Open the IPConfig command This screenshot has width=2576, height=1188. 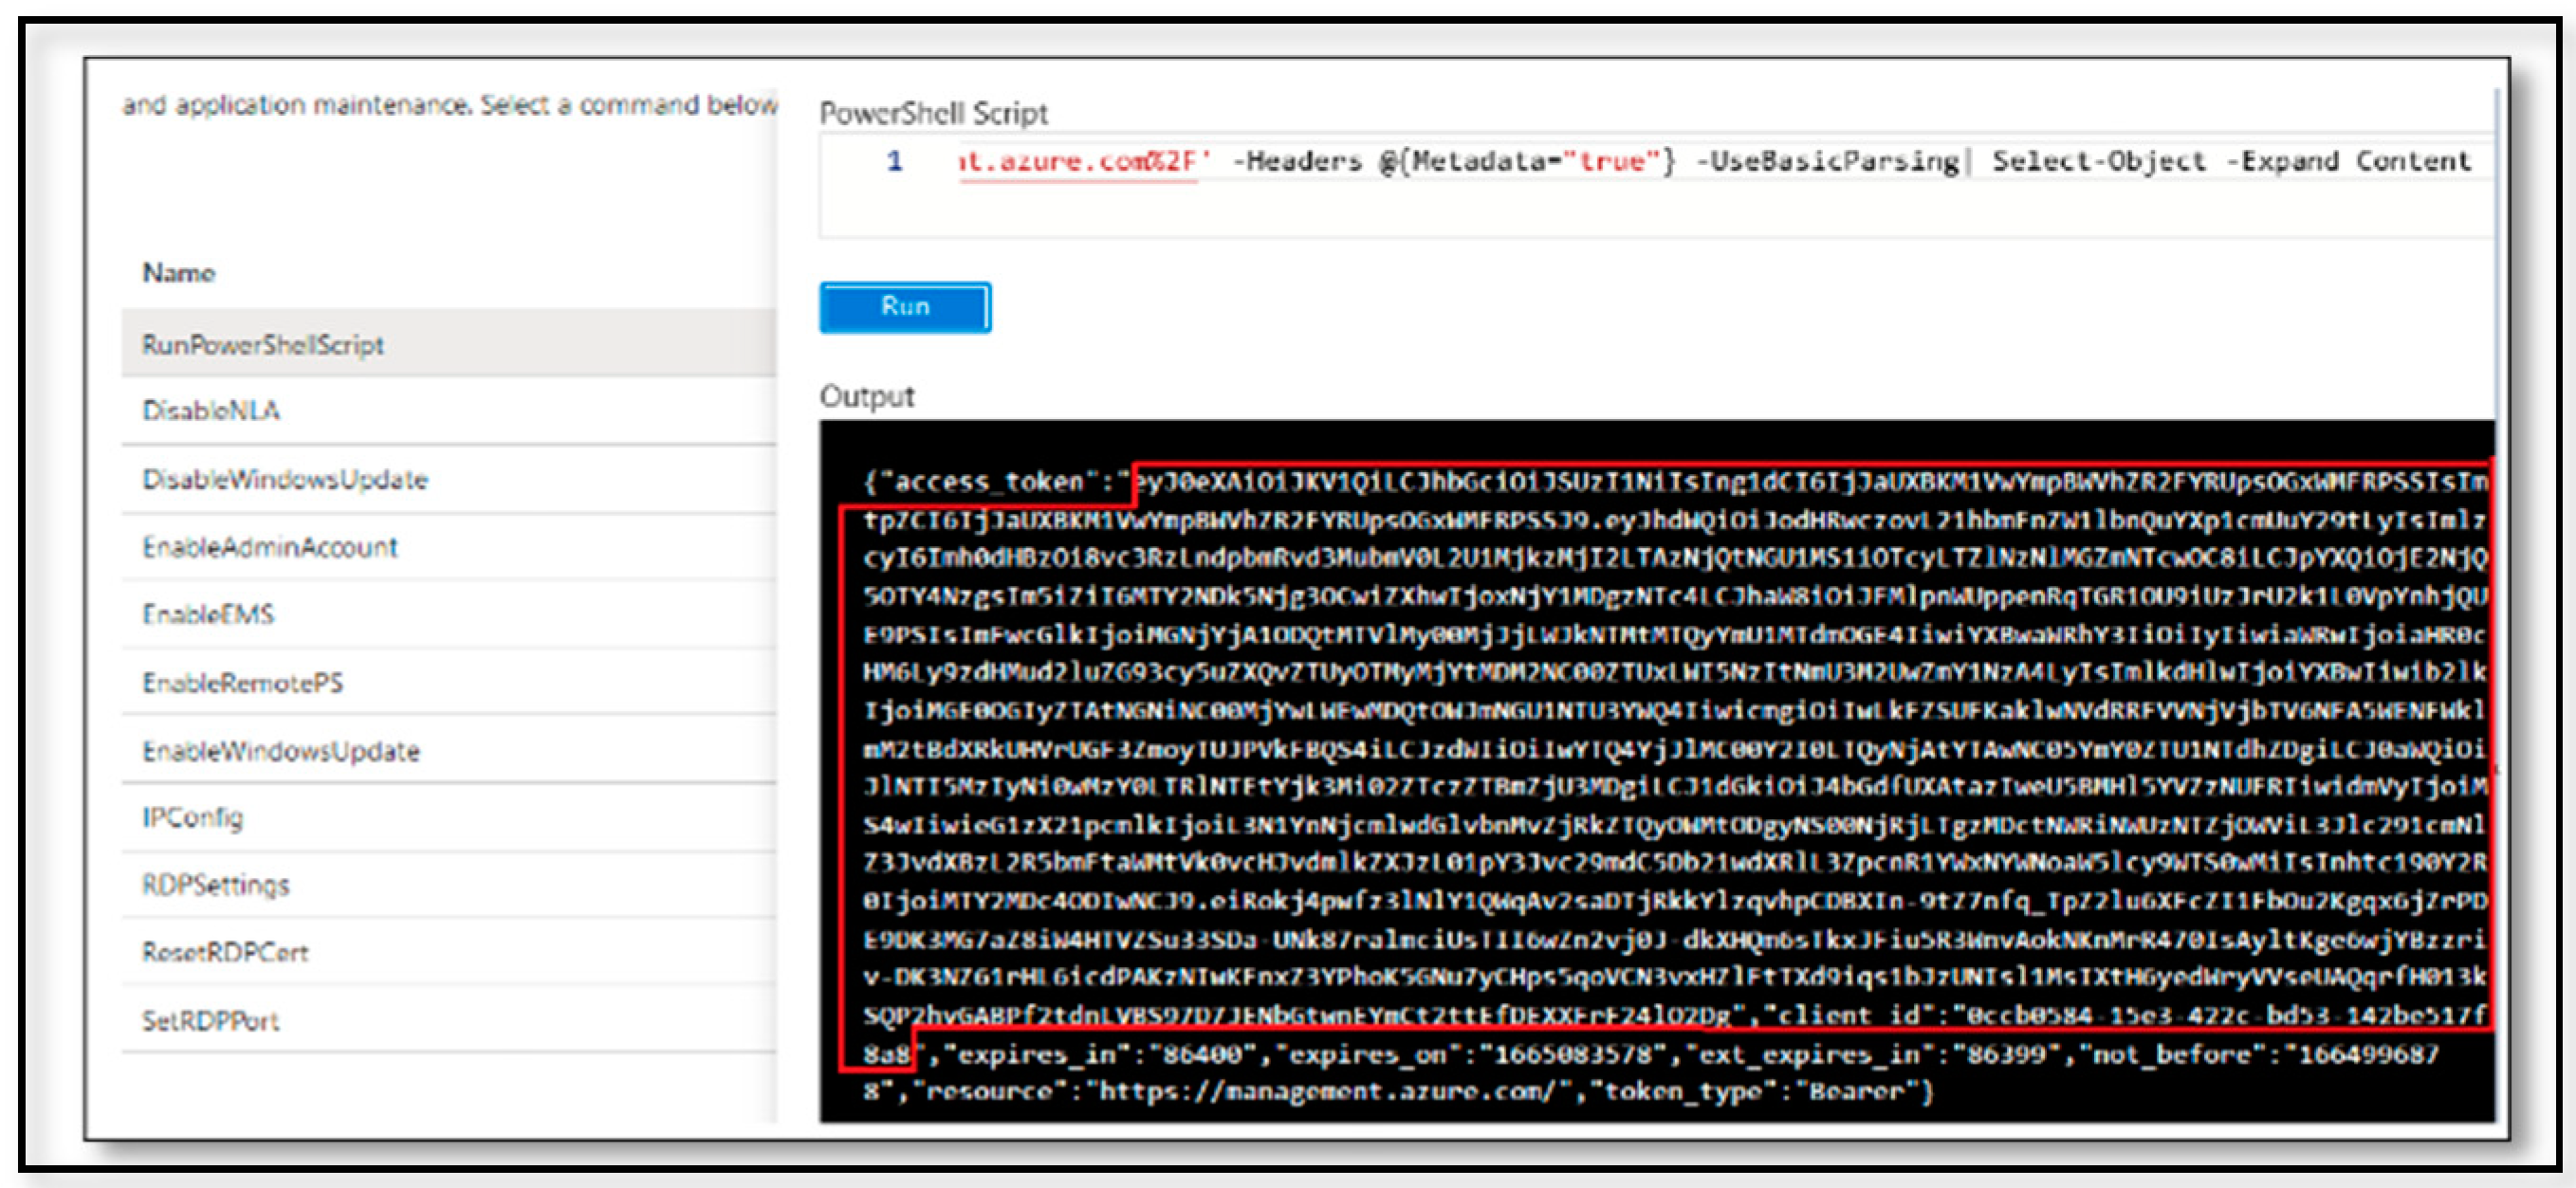click(x=193, y=818)
